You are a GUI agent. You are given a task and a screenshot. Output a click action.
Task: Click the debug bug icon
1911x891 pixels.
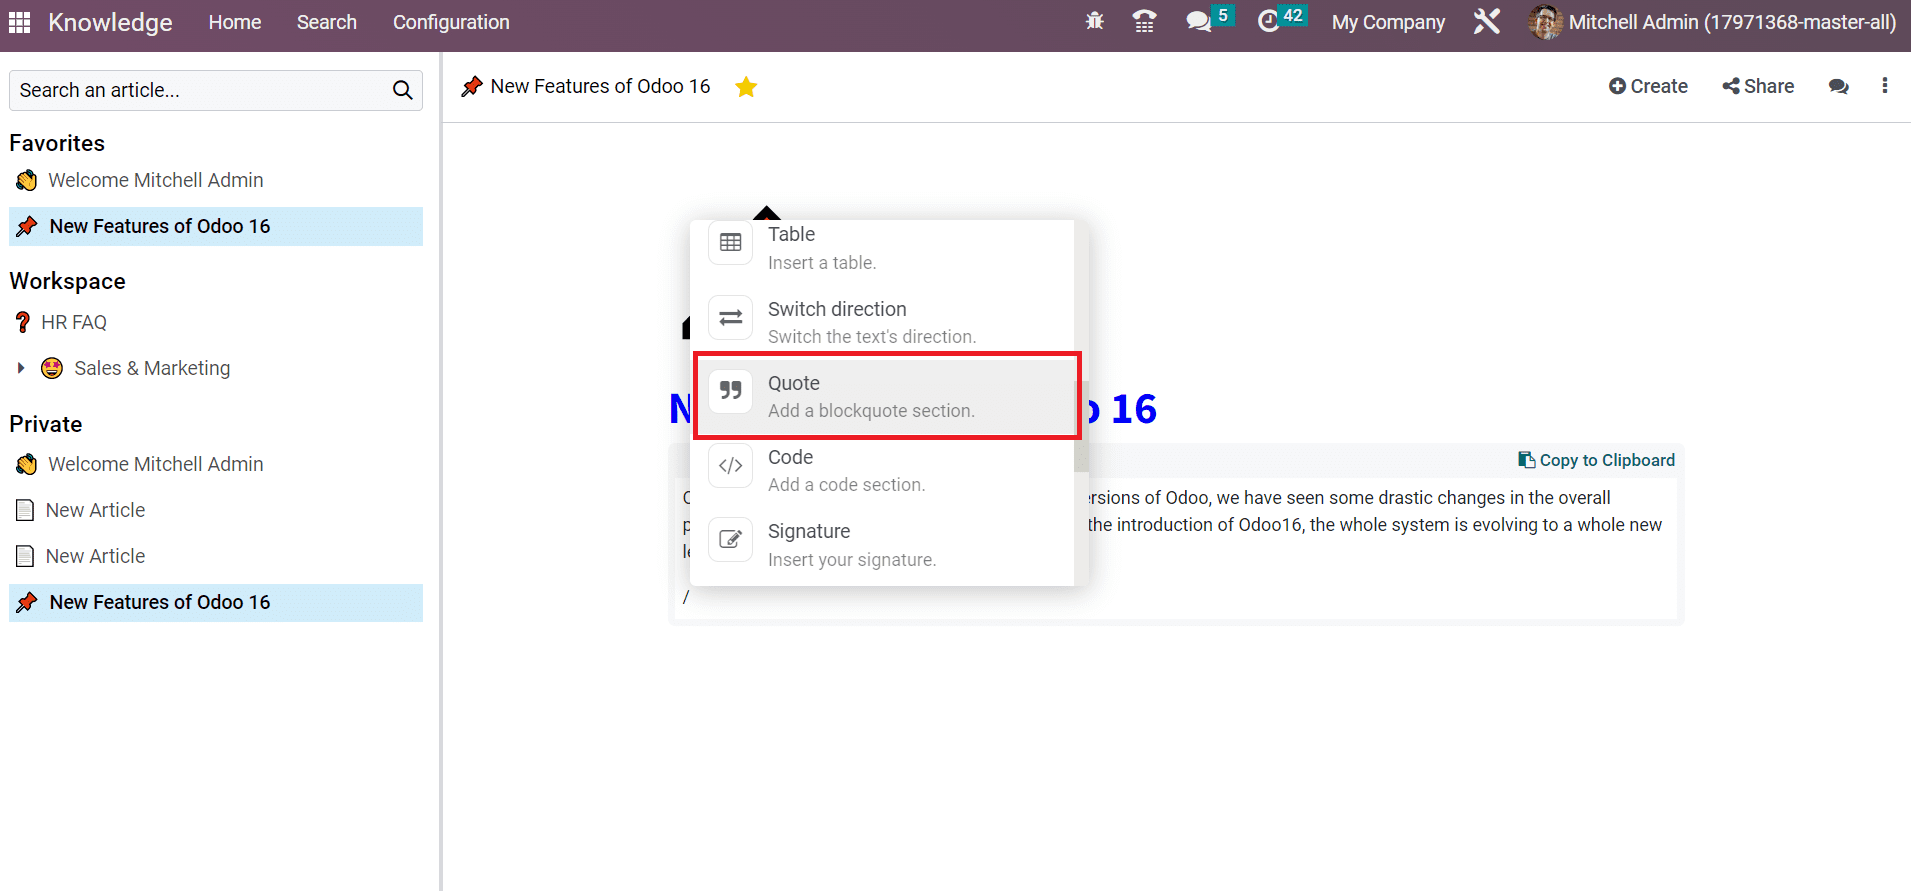1095,21
